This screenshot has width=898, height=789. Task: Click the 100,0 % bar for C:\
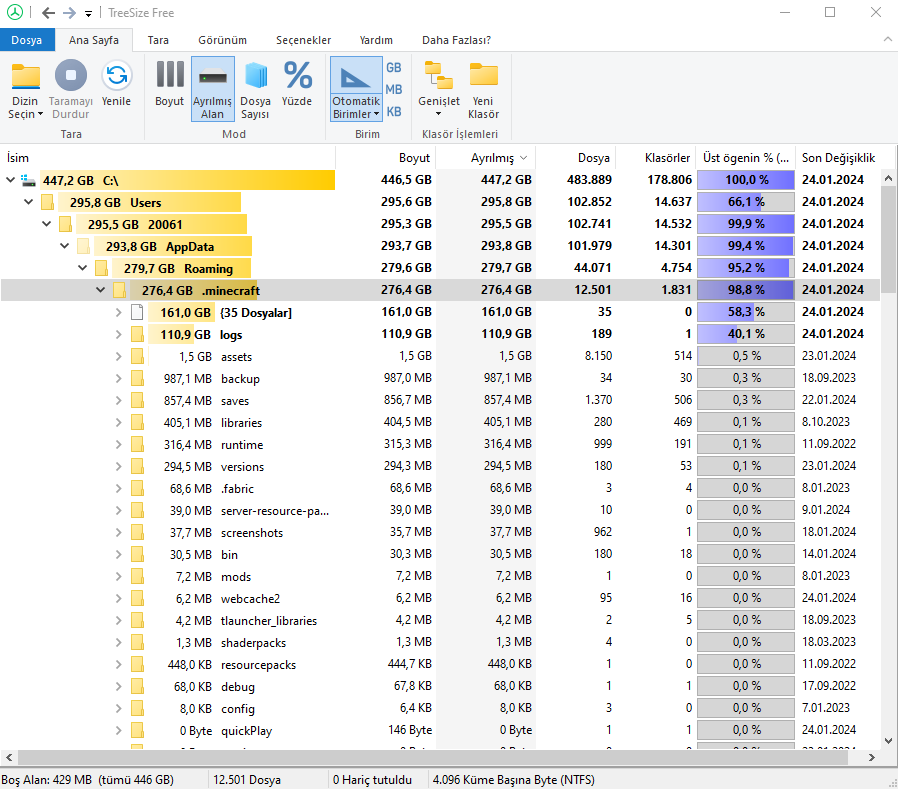[746, 180]
